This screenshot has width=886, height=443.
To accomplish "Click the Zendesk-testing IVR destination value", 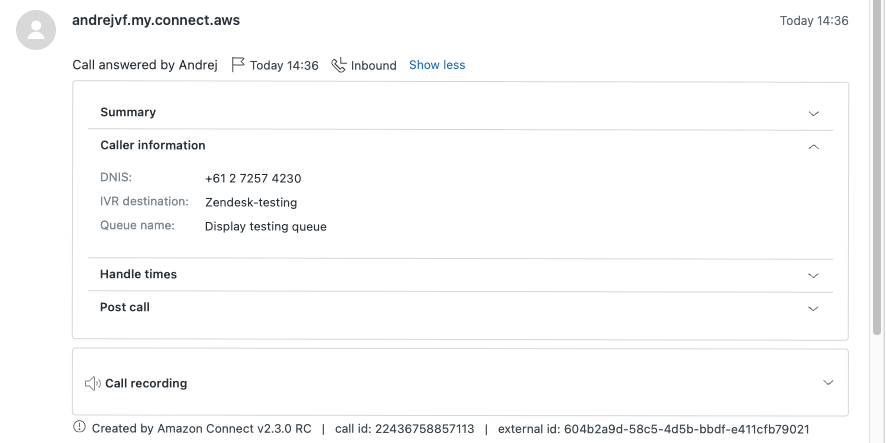I will coord(251,203).
